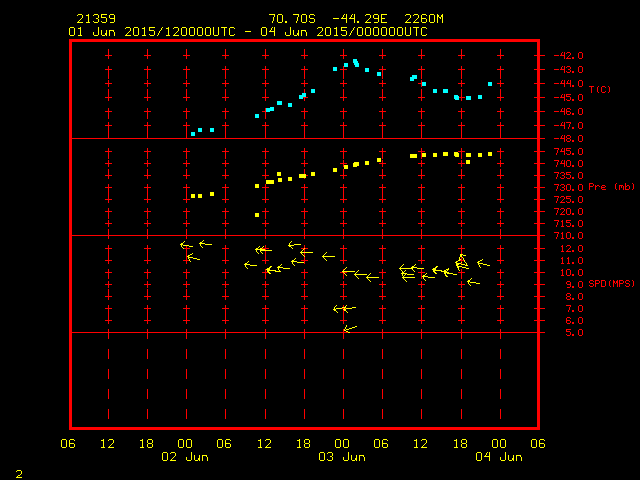The image size is (640, 480).
Task: Select the -44.0 temperature tick value
Action: pyautogui.click(x=569, y=84)
